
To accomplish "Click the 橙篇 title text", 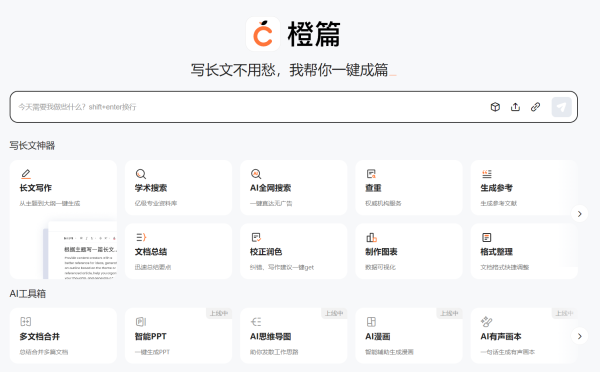I will pyautogui.click(x=314, y=34).
